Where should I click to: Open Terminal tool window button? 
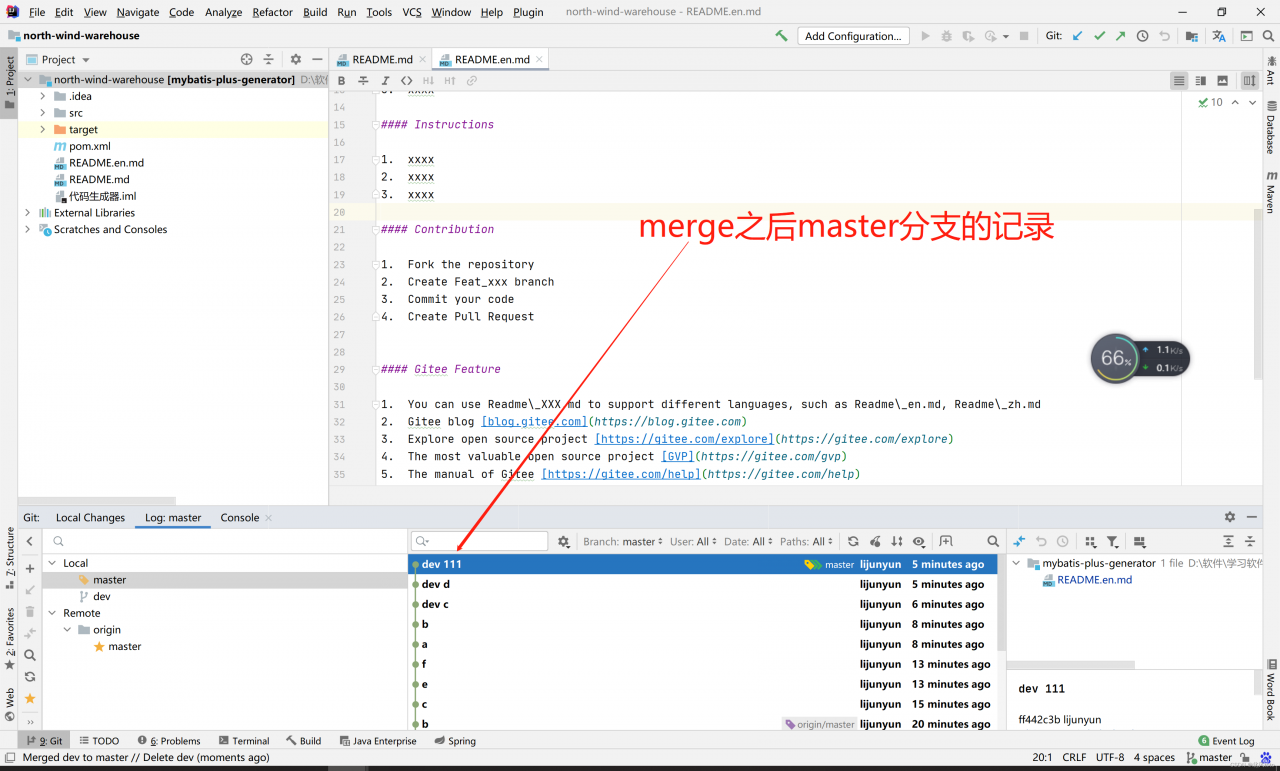243,741
